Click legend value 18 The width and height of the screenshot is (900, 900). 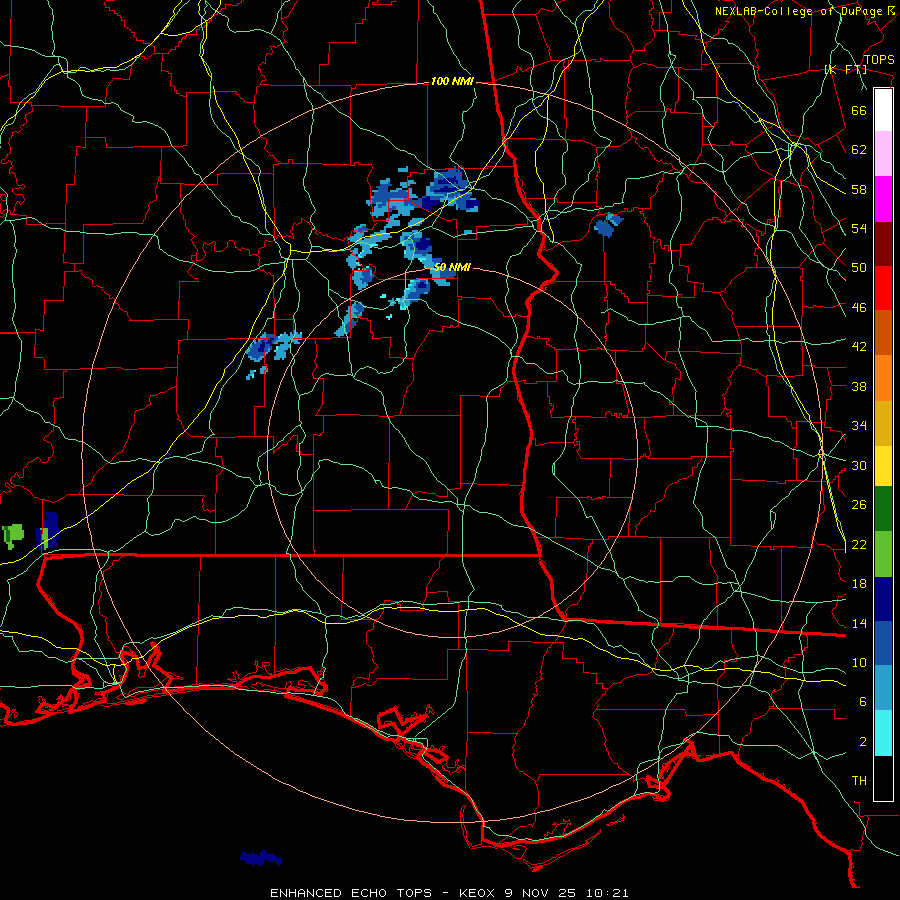859,584
